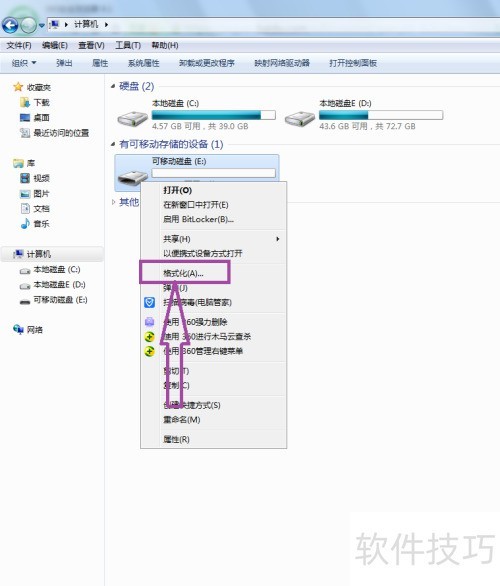Click the 360 force delete icon
The width and height of the screenshot is (500, 586).
point(149,322)
